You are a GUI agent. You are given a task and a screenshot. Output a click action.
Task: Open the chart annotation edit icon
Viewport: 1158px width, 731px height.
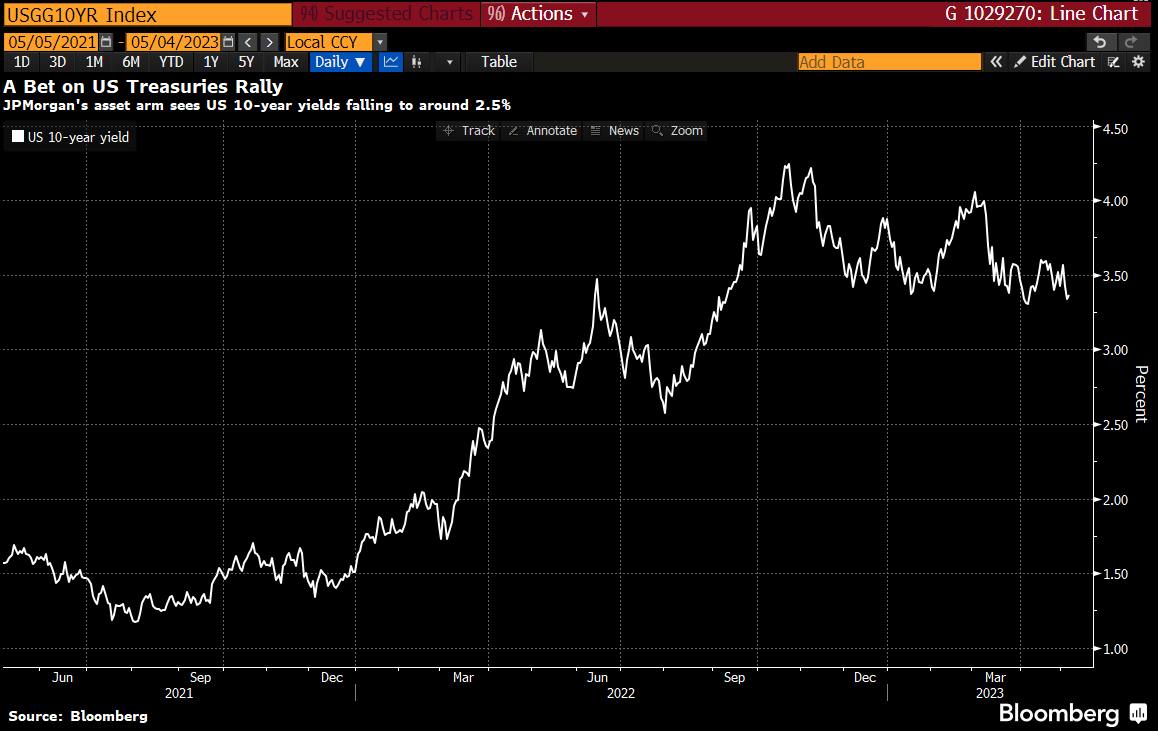point(1114,62)
